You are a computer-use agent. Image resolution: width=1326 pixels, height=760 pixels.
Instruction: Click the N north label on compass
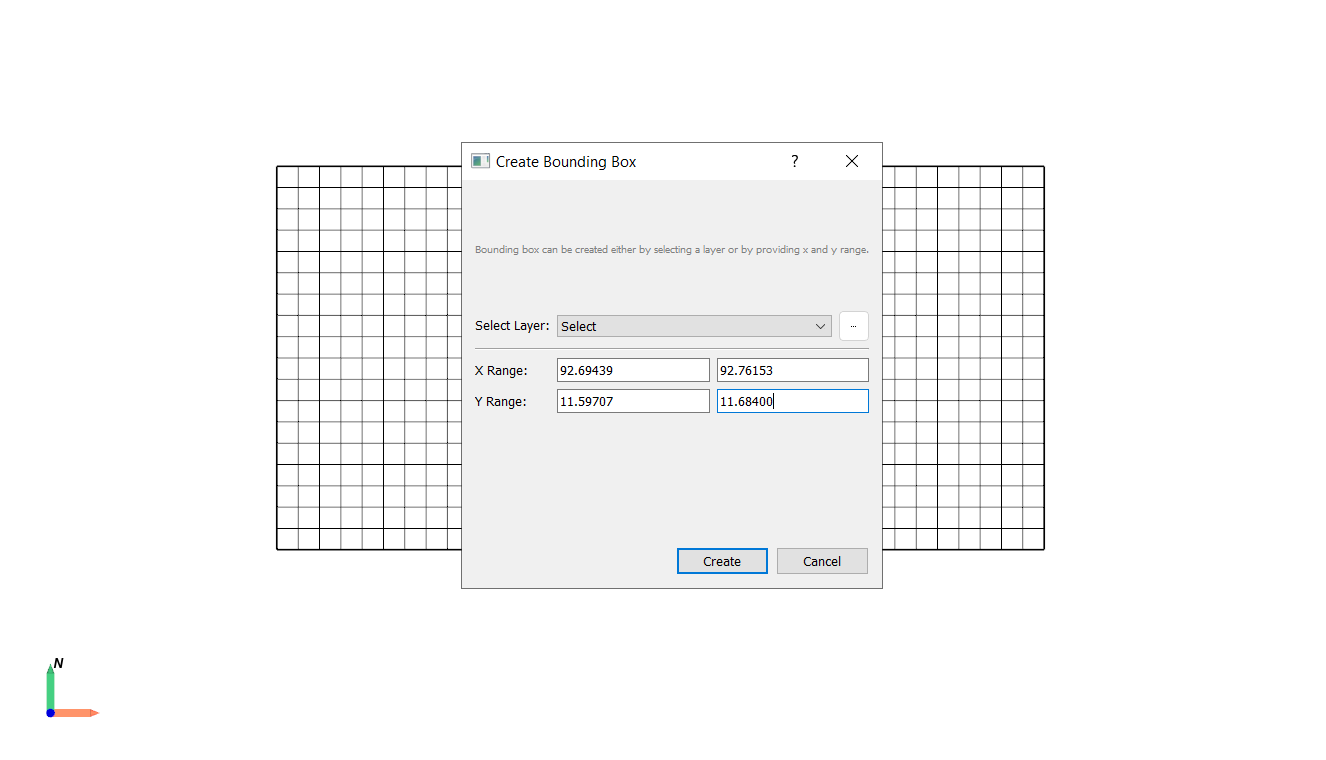tap(59, 663)
